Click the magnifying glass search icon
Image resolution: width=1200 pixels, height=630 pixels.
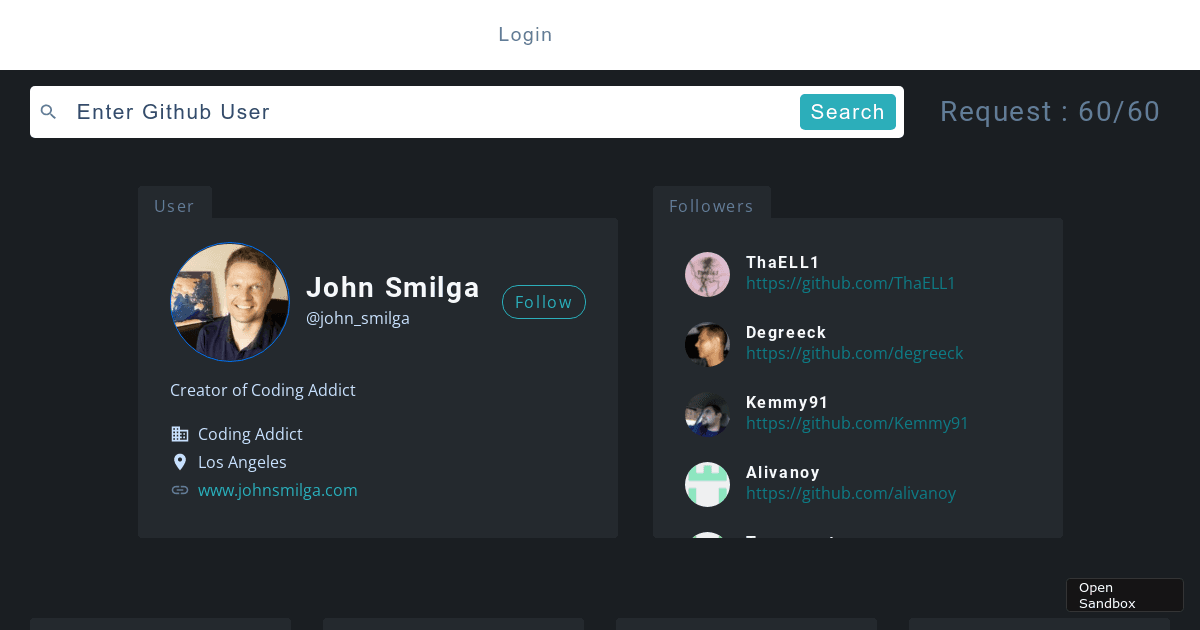[x=48, y=112]
